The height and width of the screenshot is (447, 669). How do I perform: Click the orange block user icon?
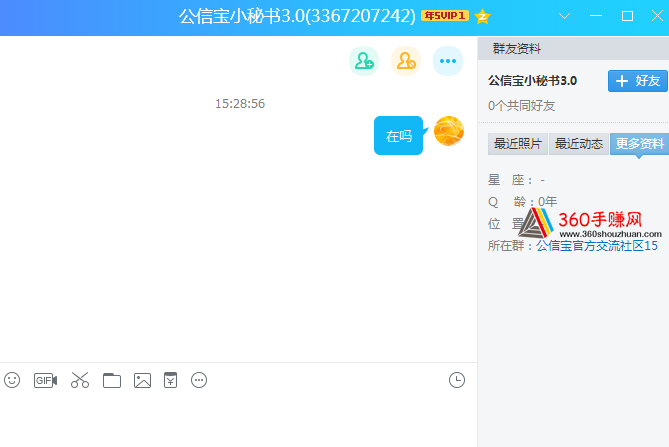406,61
